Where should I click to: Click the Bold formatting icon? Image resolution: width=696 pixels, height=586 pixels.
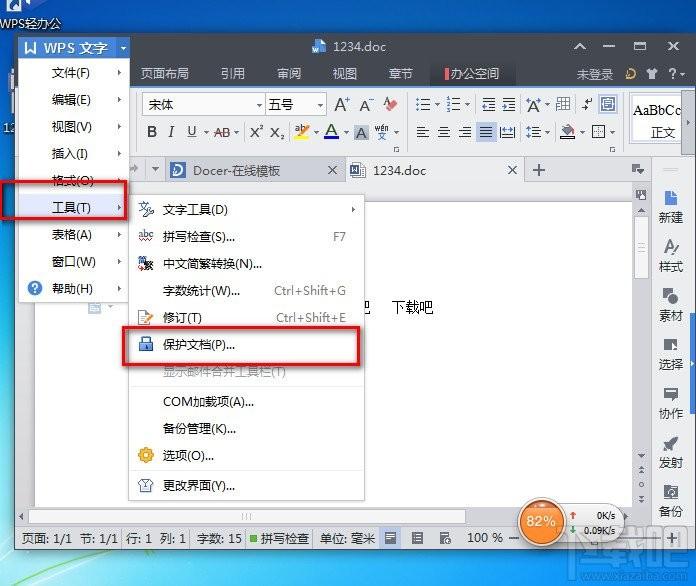pos(152,132)
